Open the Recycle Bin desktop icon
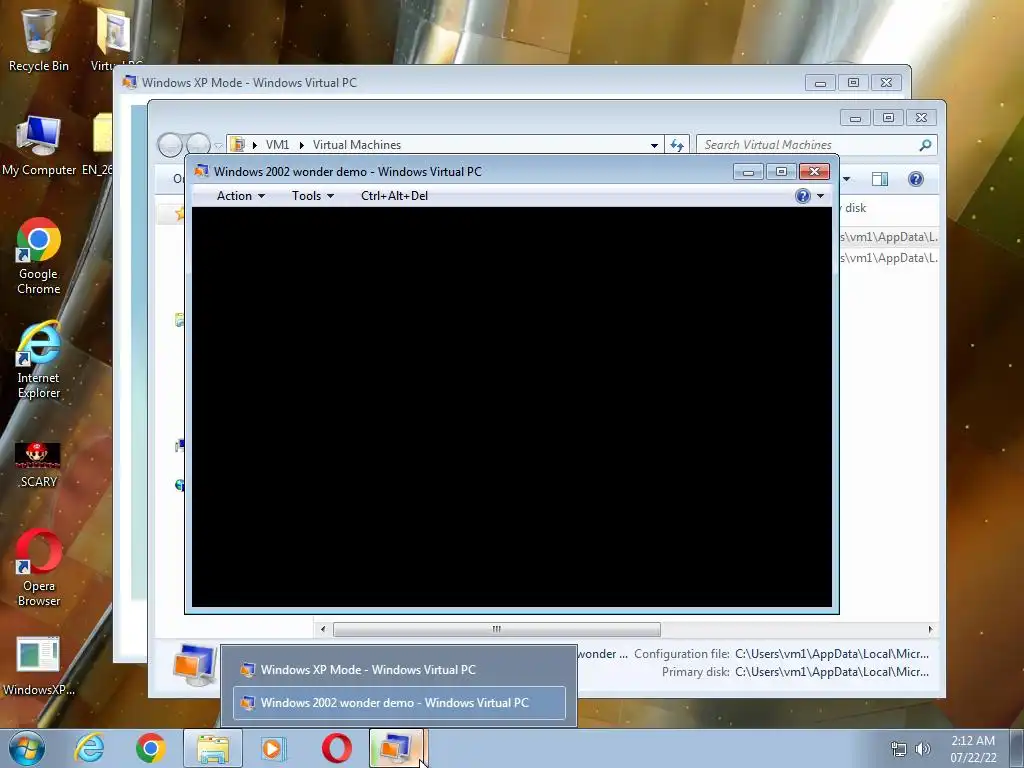This screenshot has height=768, width=1024. point(39,39)
